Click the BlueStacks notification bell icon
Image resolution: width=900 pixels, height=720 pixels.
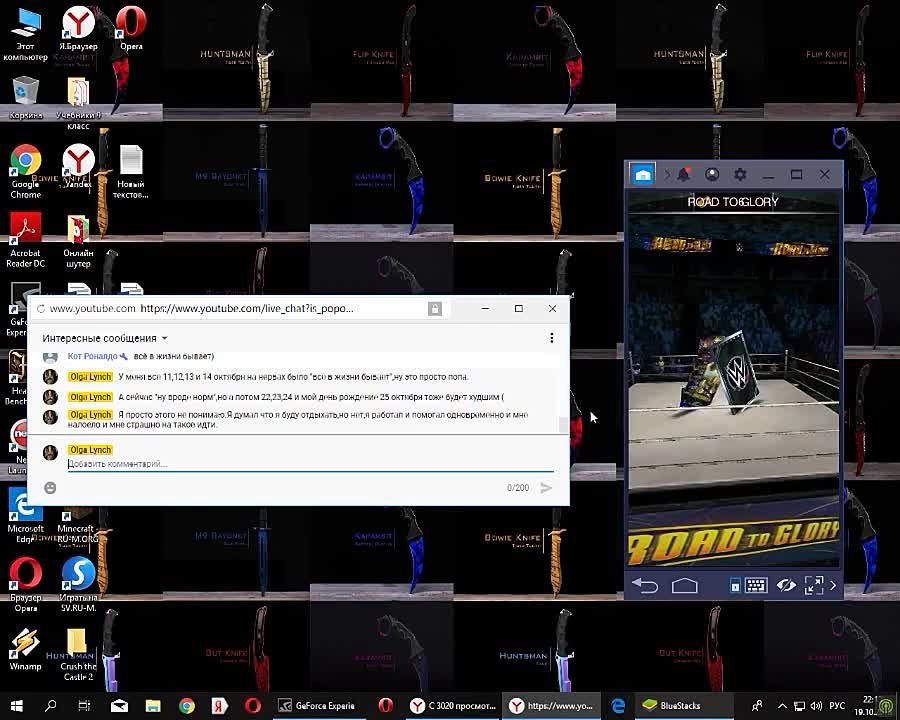684,174
